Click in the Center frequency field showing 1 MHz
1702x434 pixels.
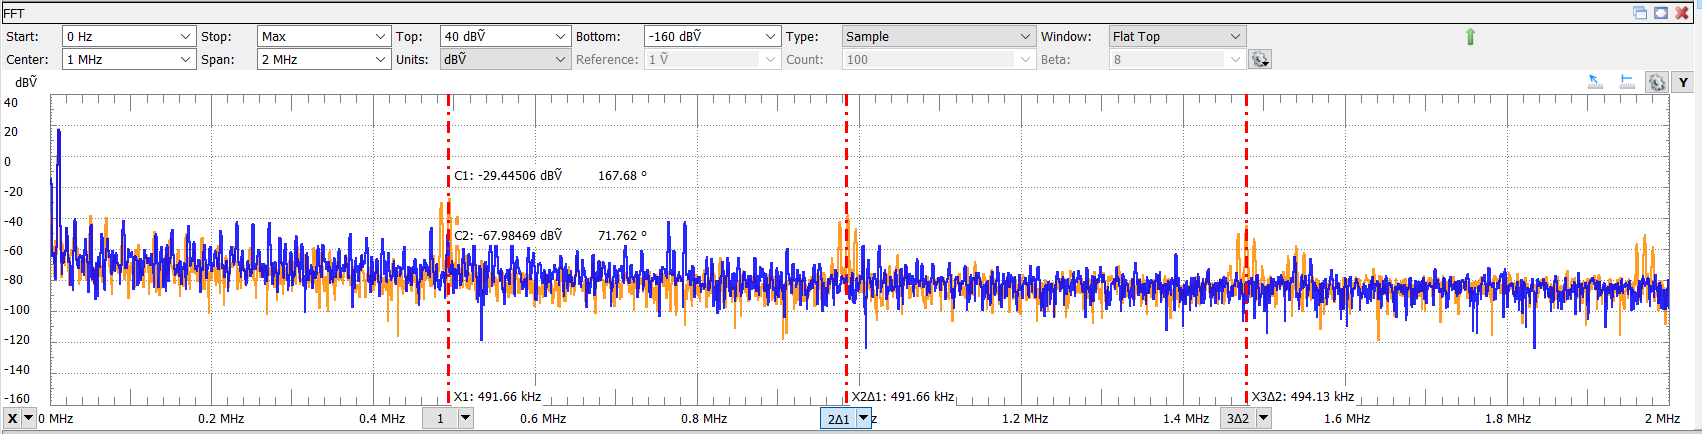120,60
